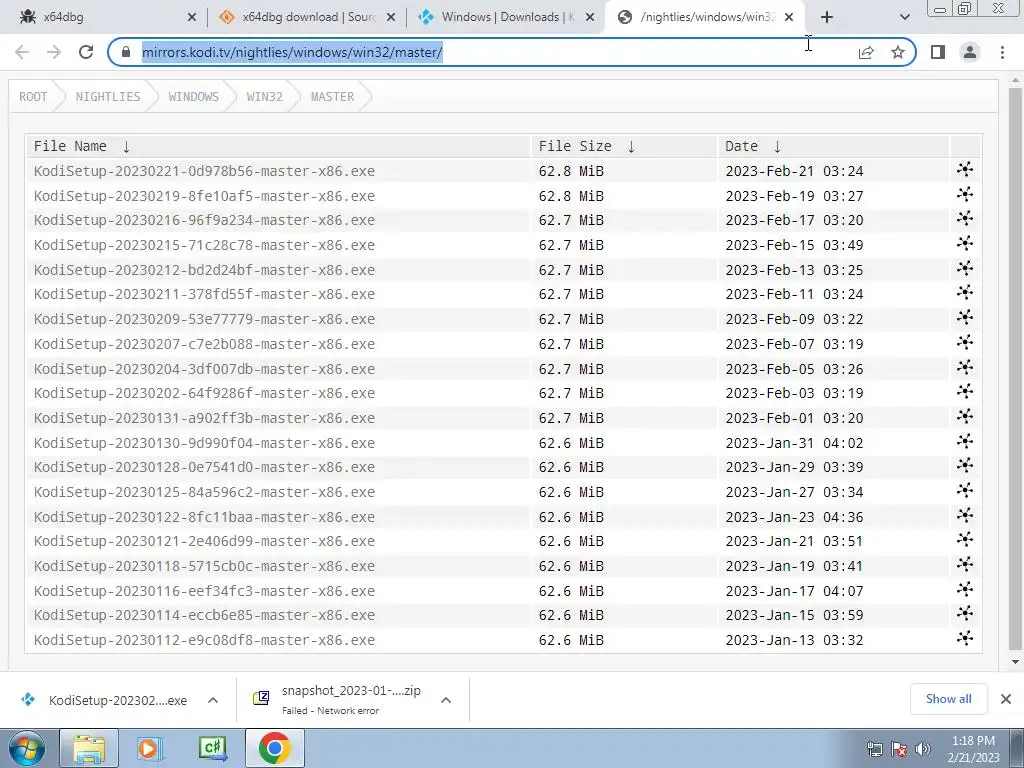The image size is (1024, 768).
Task: Download KodiSetup-20230112-e9c08df8-master-x86.exe
Action: (x=204, y=640)
